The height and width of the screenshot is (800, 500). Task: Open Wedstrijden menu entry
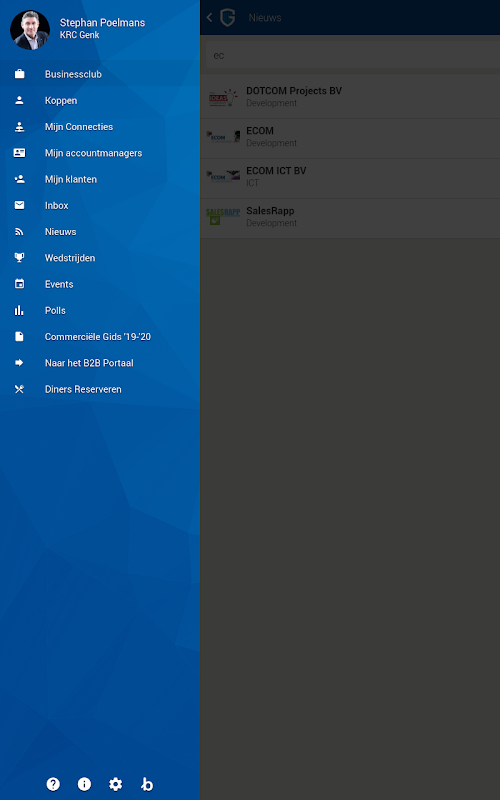tap(99, 258)
